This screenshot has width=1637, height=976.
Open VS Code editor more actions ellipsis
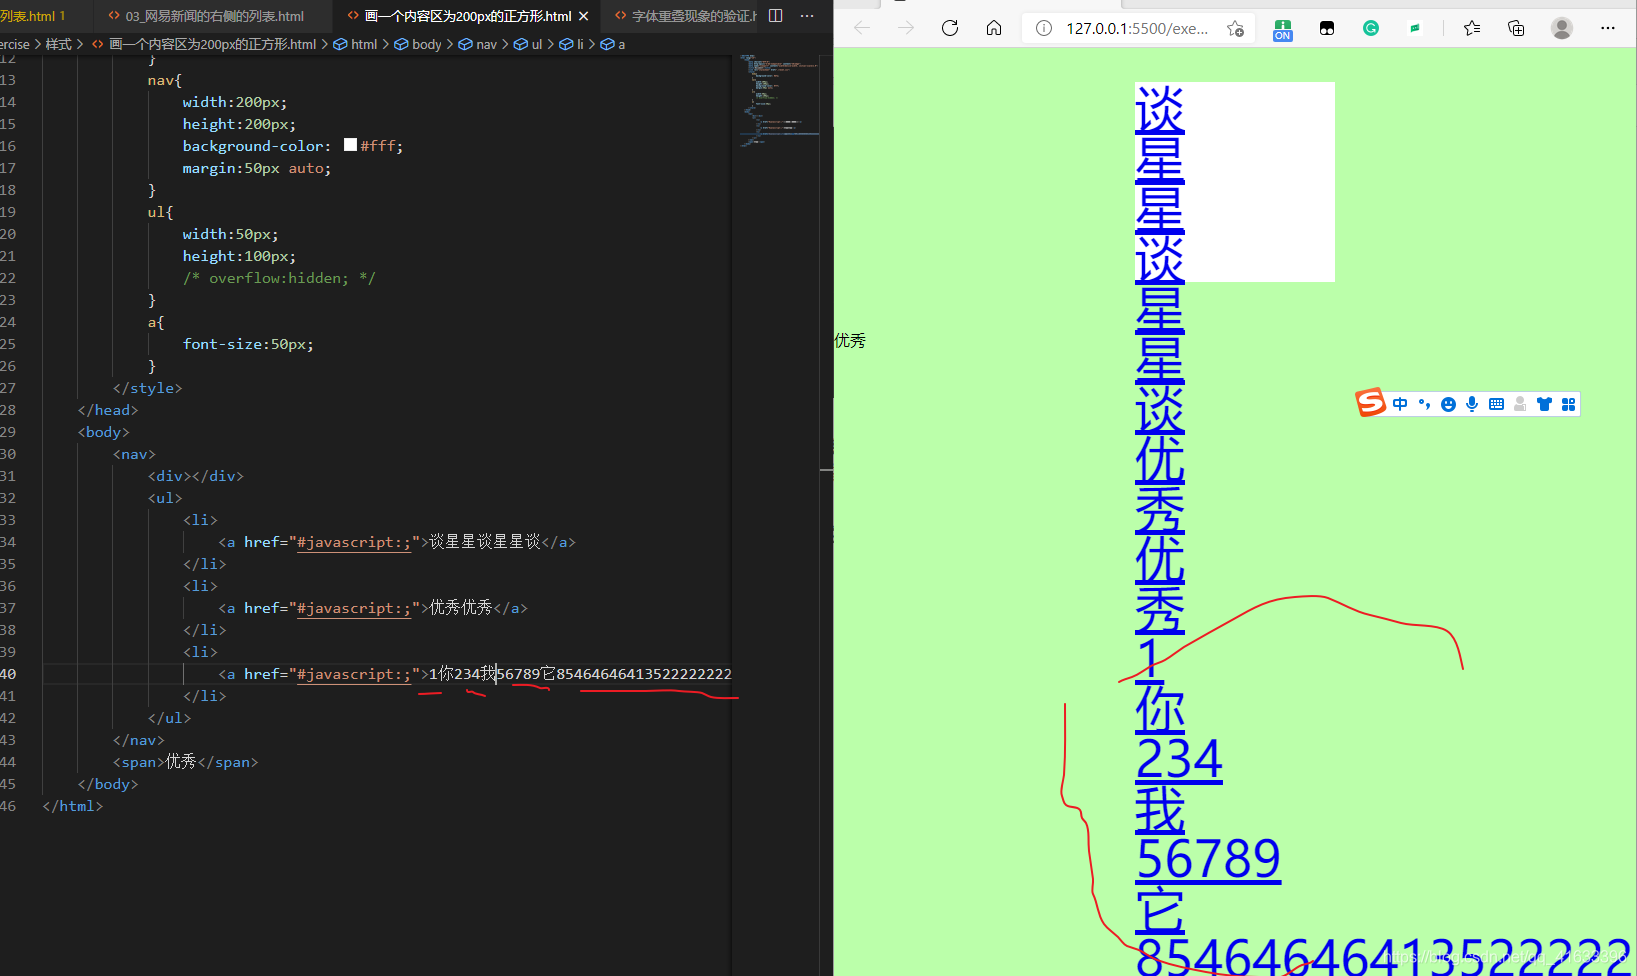[808, 16]
